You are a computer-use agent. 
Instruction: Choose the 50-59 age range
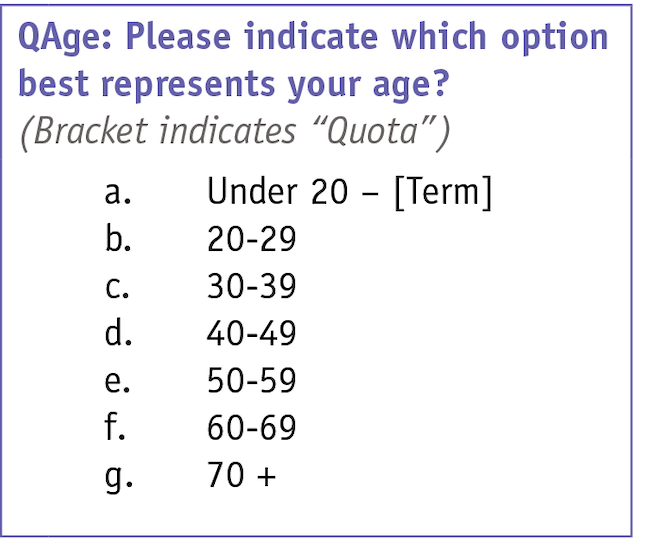(252, 381)
